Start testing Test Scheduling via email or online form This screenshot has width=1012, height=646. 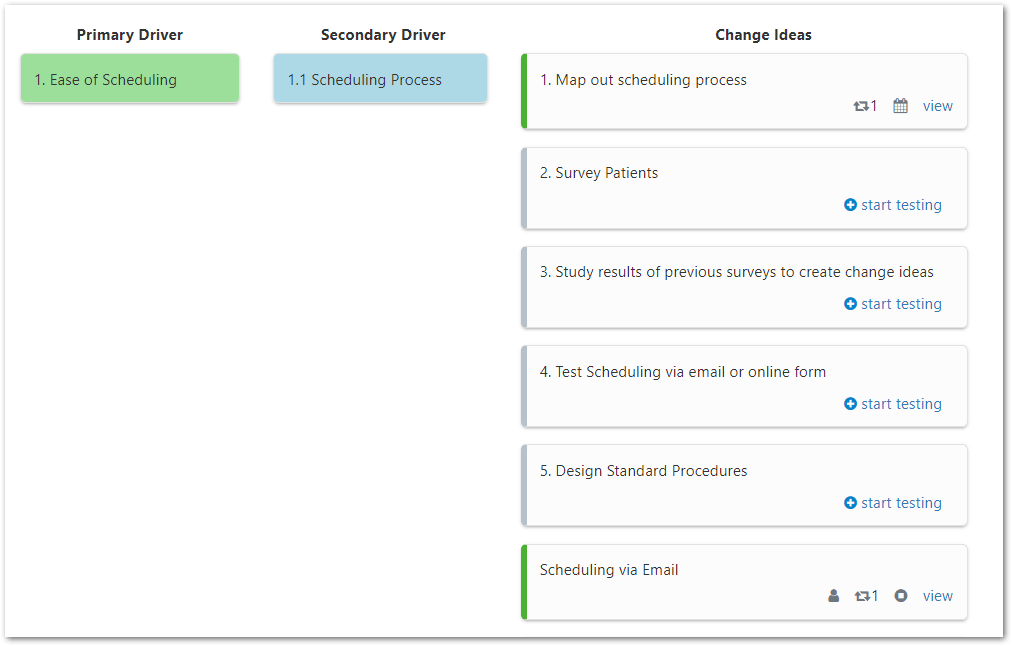pyautogui.click(x=901, y=404)
